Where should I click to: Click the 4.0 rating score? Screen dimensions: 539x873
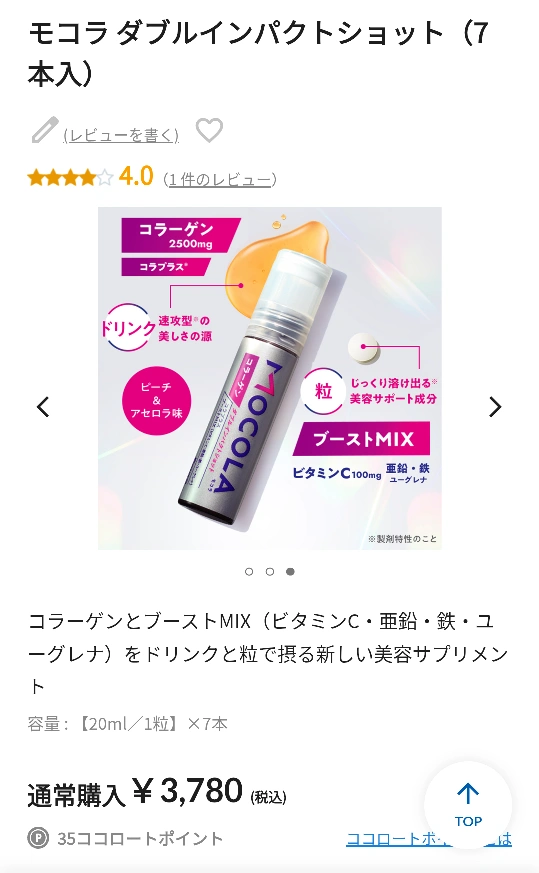136,177
